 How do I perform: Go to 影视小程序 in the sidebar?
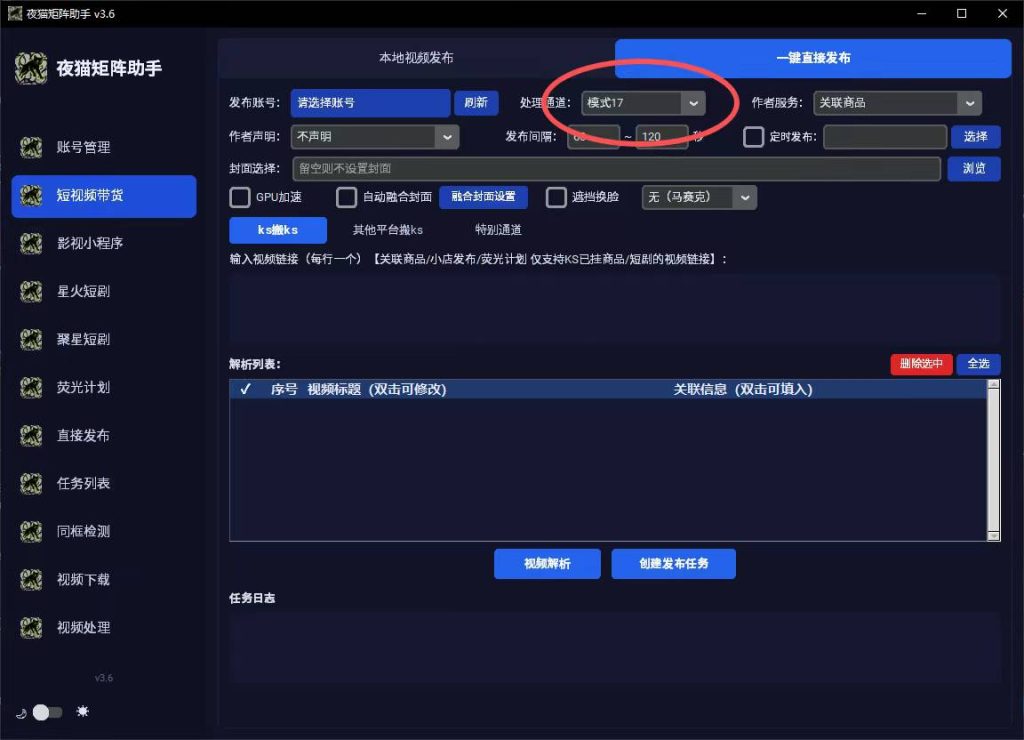coord(104,243)
